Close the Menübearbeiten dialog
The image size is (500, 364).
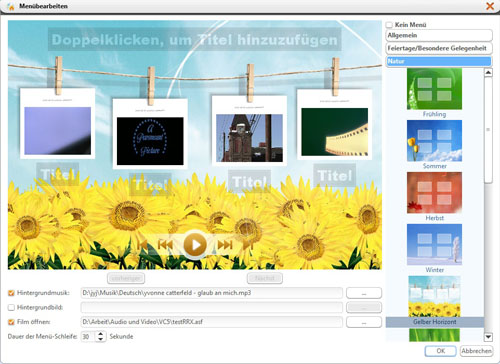click(490, 6)
